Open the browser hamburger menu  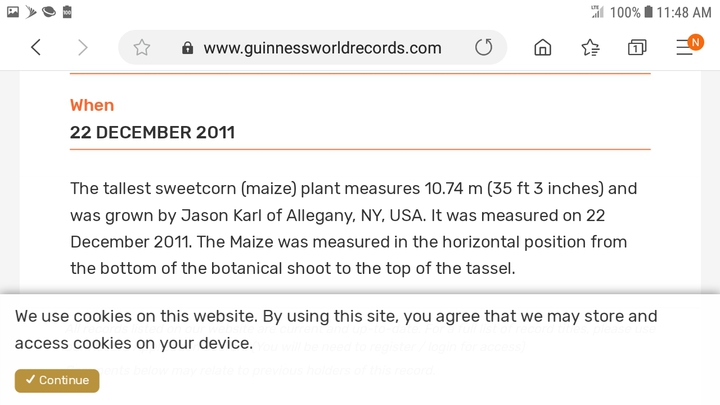684,47
